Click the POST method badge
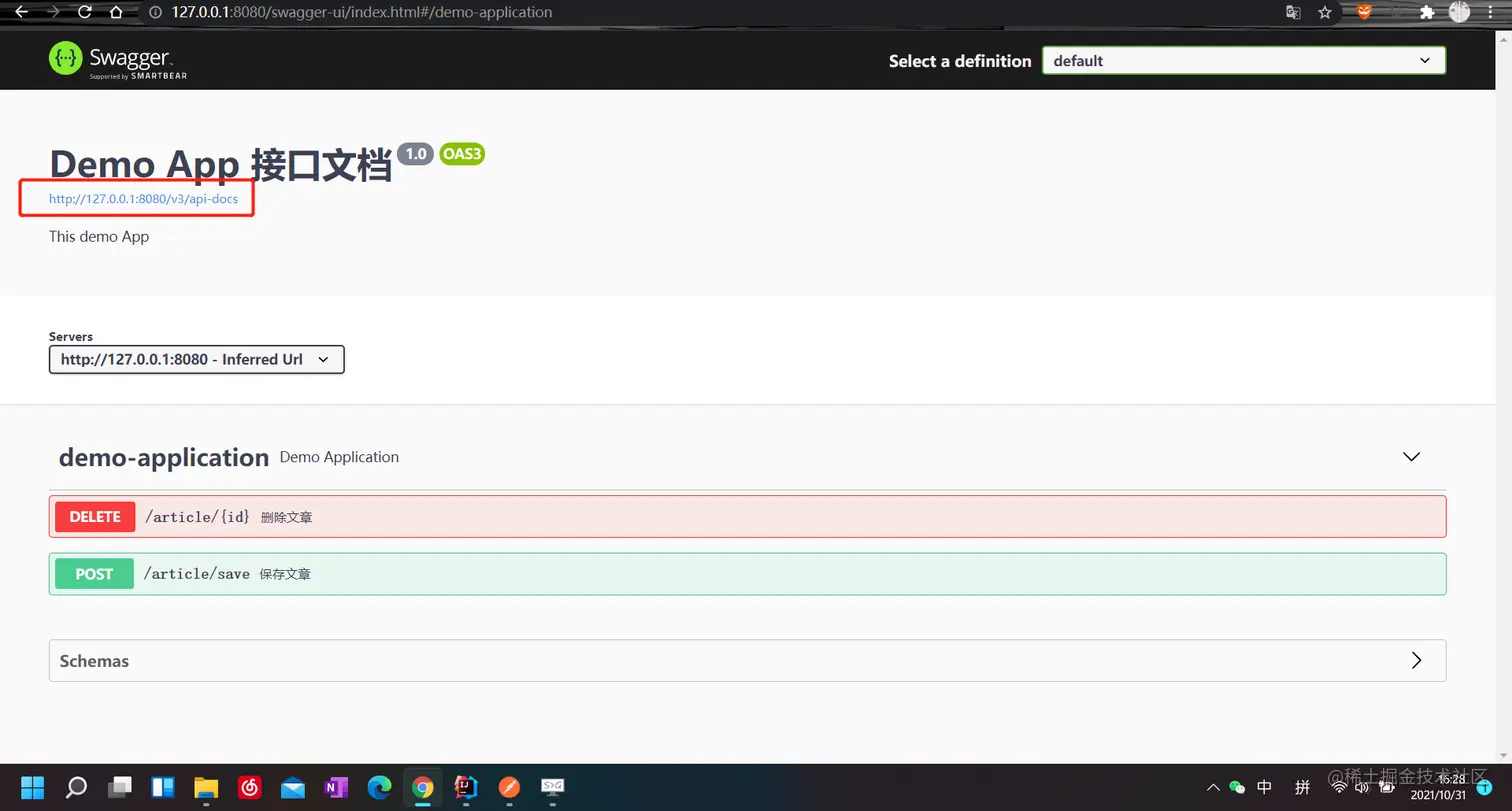This screenshot has width=1512, height=811. [x=95, y=574]
